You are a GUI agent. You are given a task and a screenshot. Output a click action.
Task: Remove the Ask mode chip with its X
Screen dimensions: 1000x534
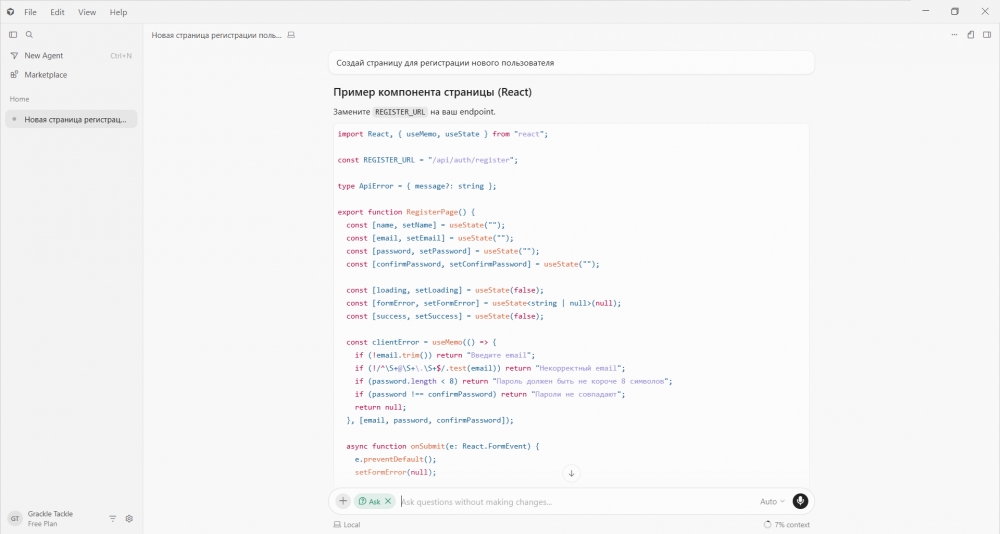click(388, 501)
